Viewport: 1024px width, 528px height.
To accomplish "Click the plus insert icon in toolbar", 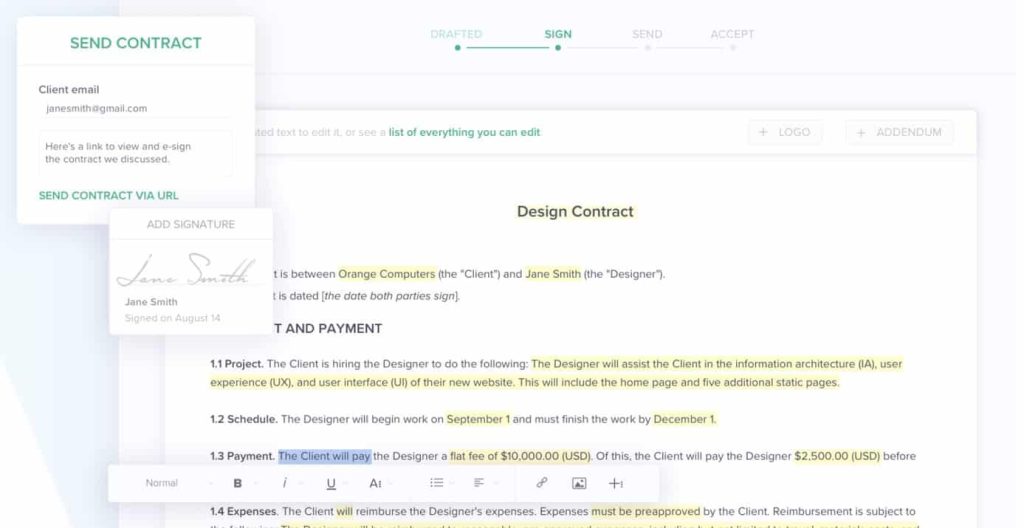I will 616,484.
